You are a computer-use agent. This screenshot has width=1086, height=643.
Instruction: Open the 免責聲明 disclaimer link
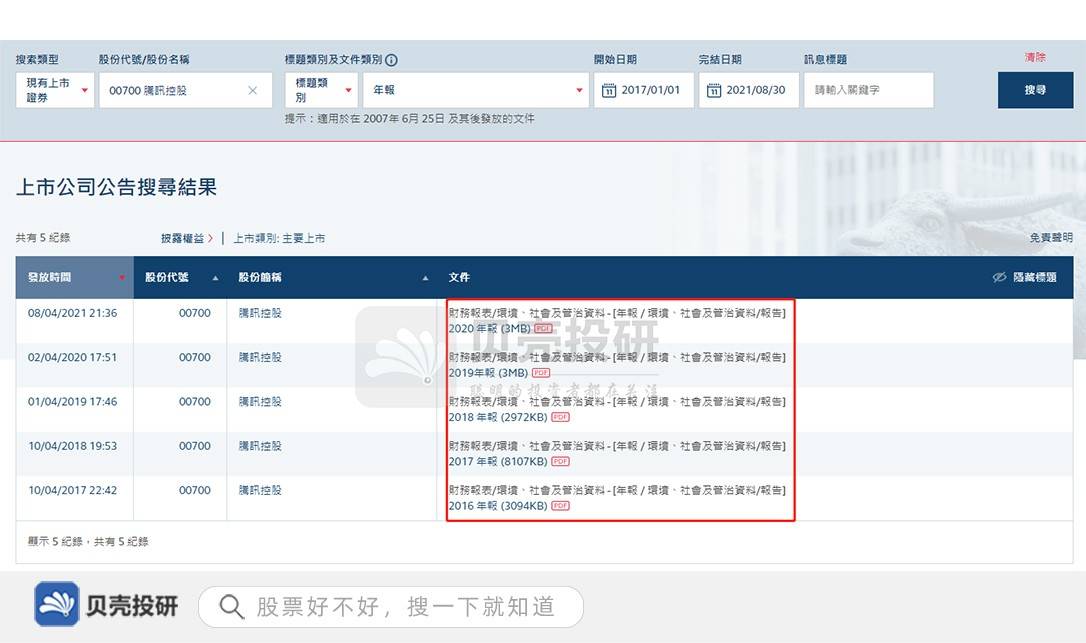(1051, 238)
